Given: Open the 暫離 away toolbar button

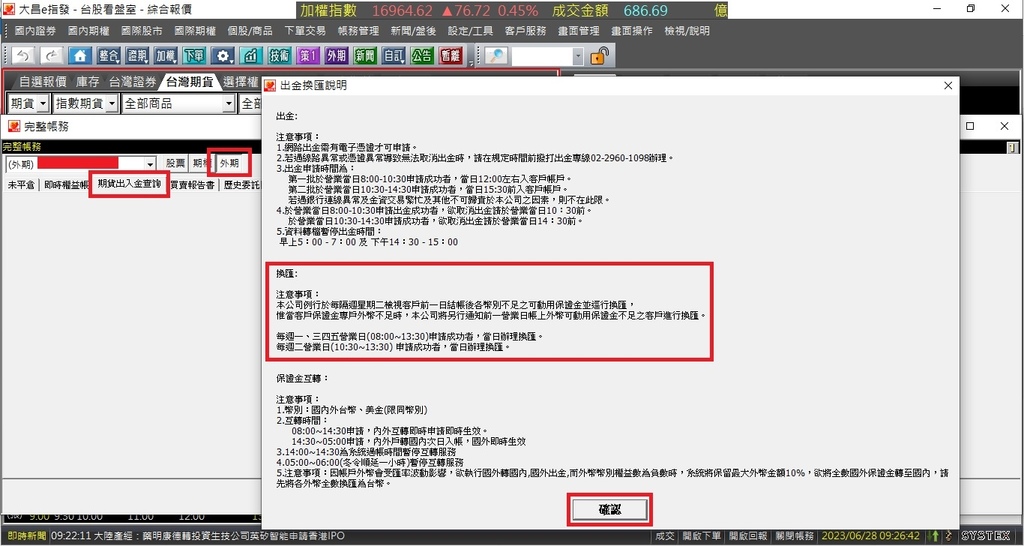Looking at the screenshot, I should coord(451,56).
